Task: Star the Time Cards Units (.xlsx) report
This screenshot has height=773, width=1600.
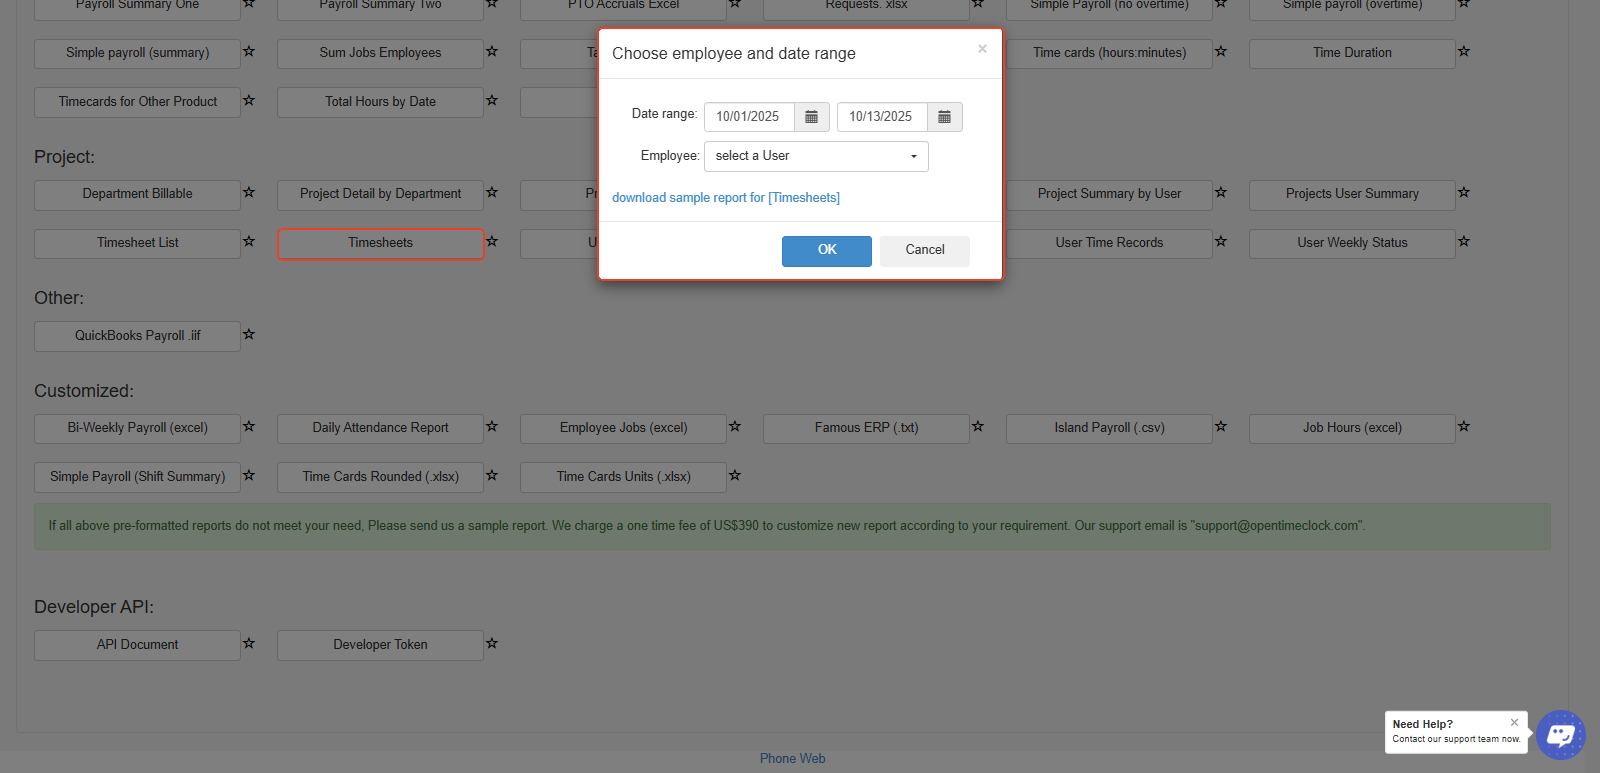Action: [x=735, y=476]
